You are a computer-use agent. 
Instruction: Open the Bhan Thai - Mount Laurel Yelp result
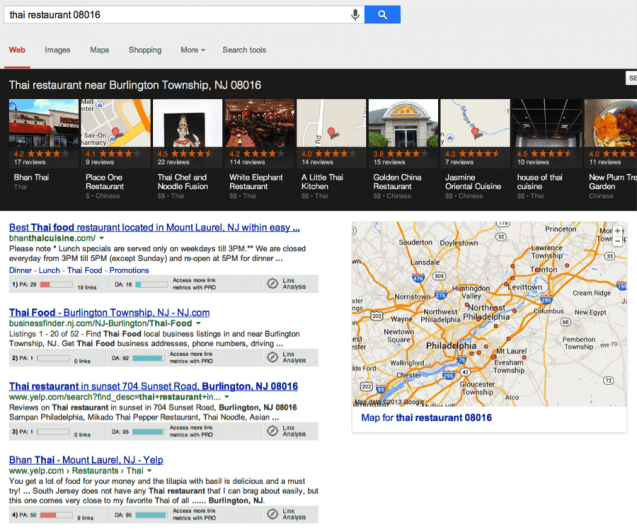click(x=86, y=460)
